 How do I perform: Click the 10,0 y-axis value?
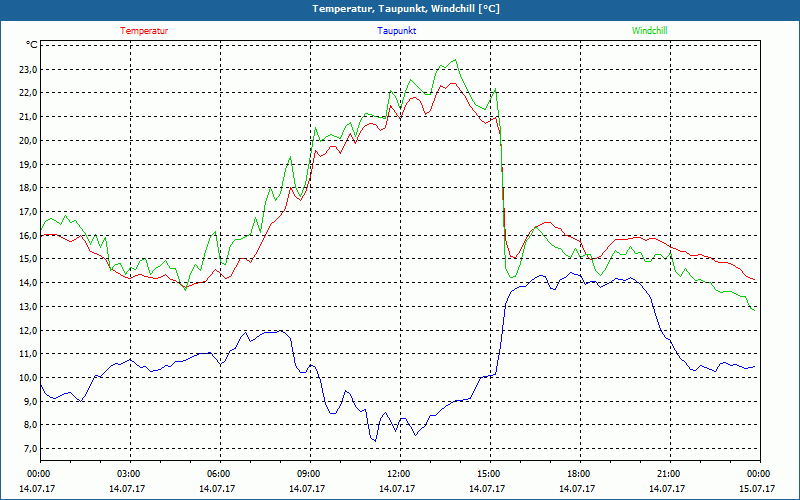(29, 378)
